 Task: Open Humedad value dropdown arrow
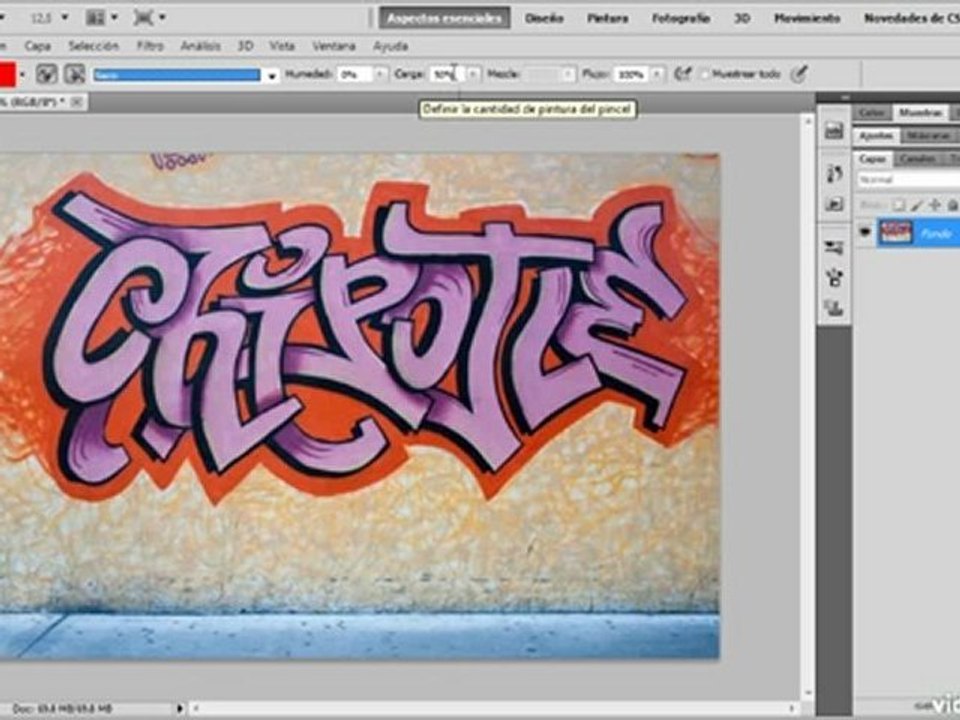tap(380, 74)
